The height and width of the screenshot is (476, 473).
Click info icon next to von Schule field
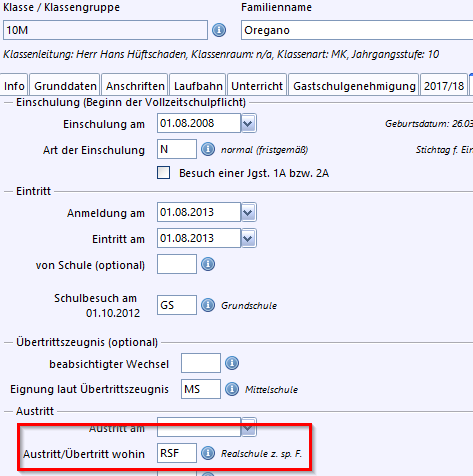(x=208, y=264)
